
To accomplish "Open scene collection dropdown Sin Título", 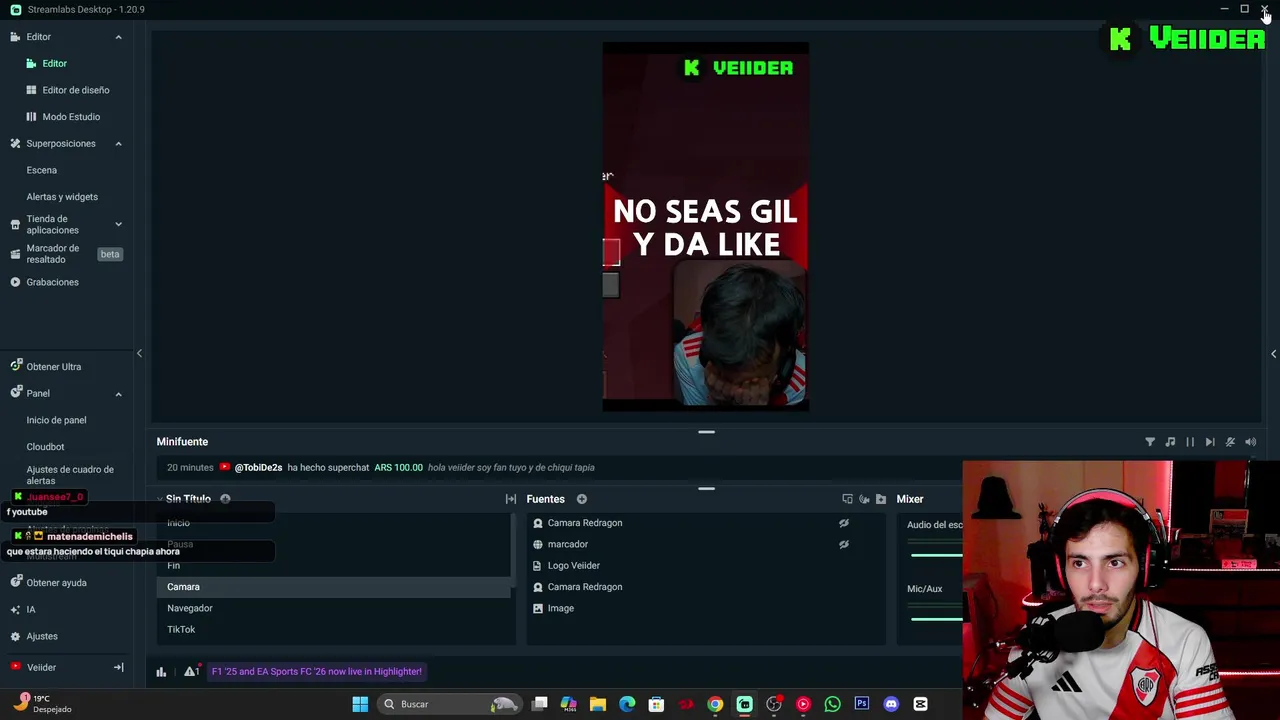I will pos(188,499).
